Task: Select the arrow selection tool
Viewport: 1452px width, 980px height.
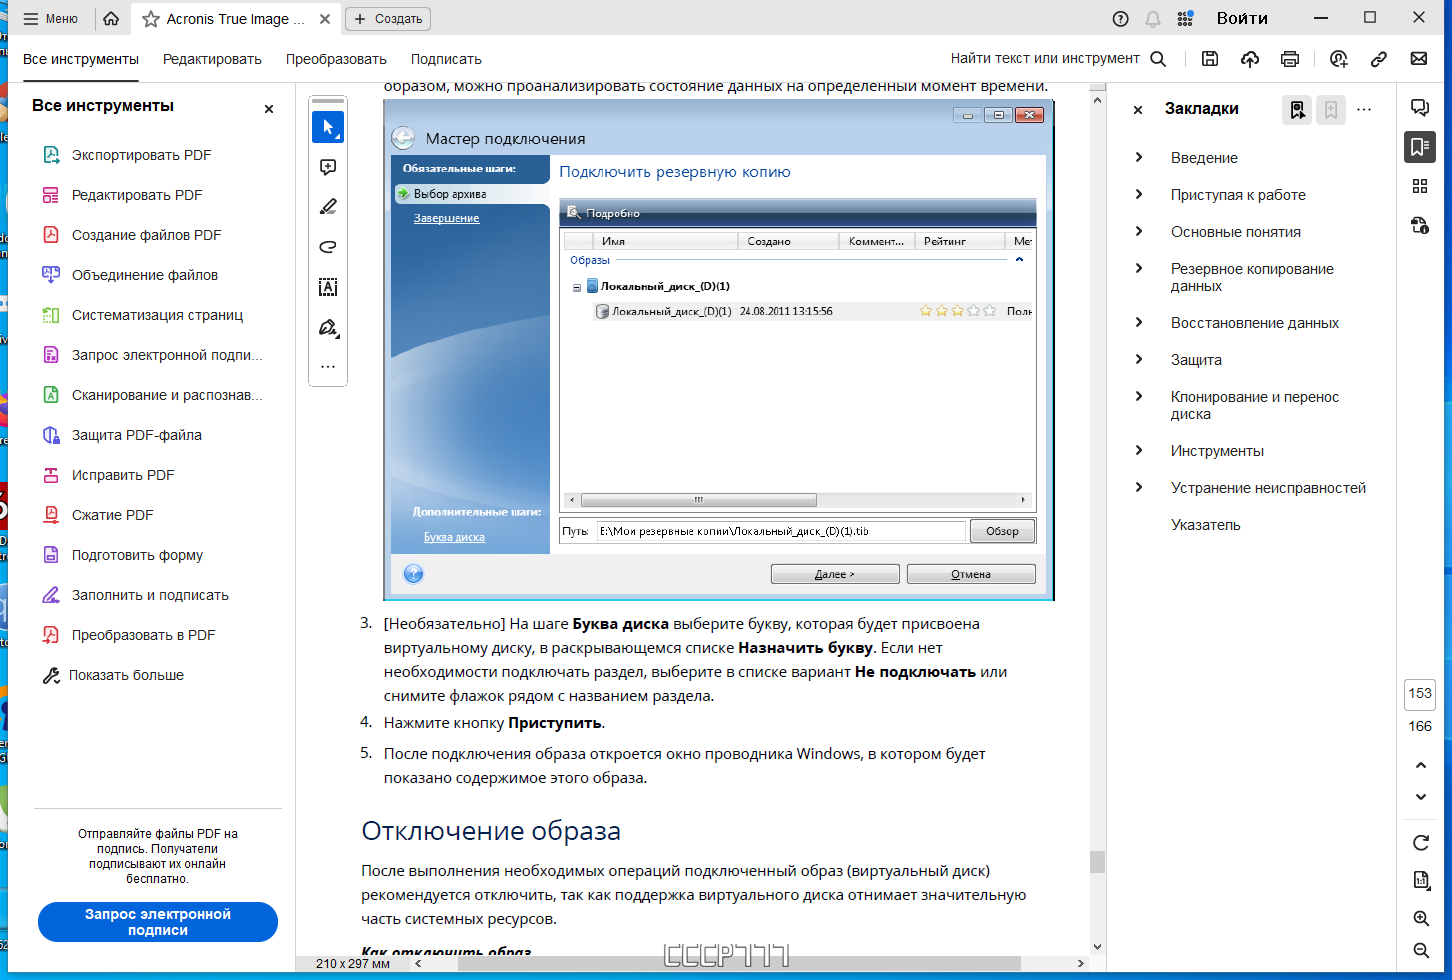Action: [328, 127]
